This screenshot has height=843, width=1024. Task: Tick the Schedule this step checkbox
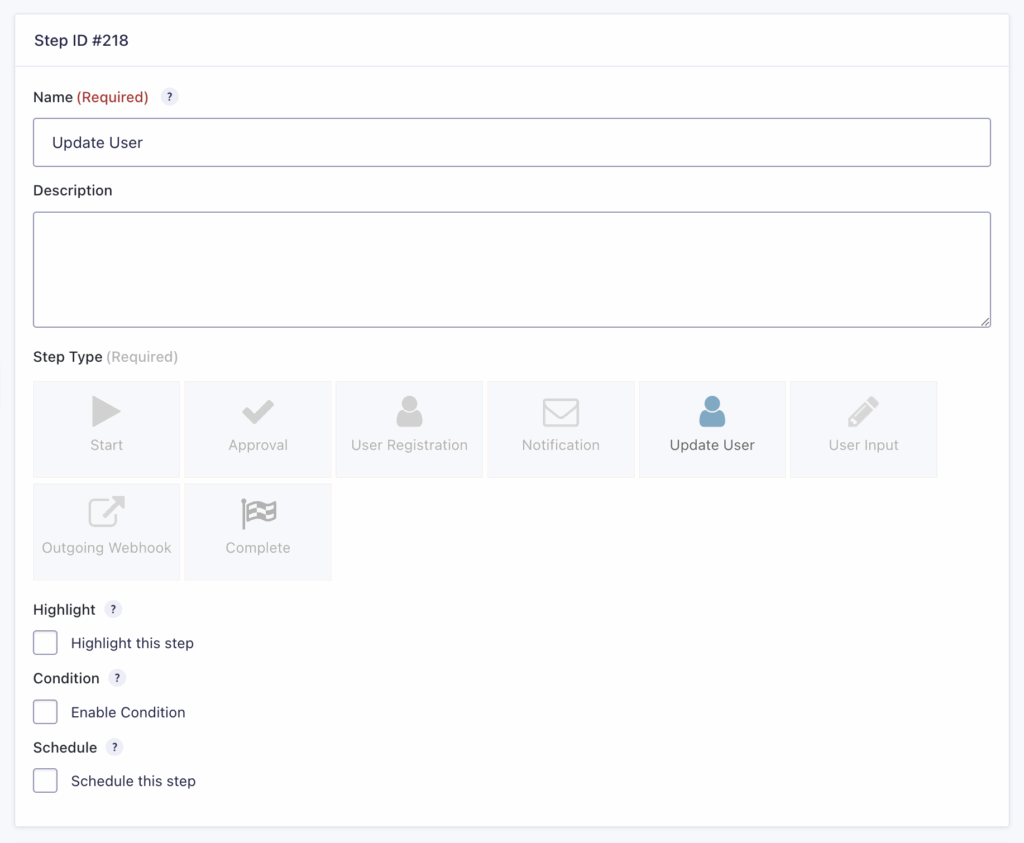point(45,780)
